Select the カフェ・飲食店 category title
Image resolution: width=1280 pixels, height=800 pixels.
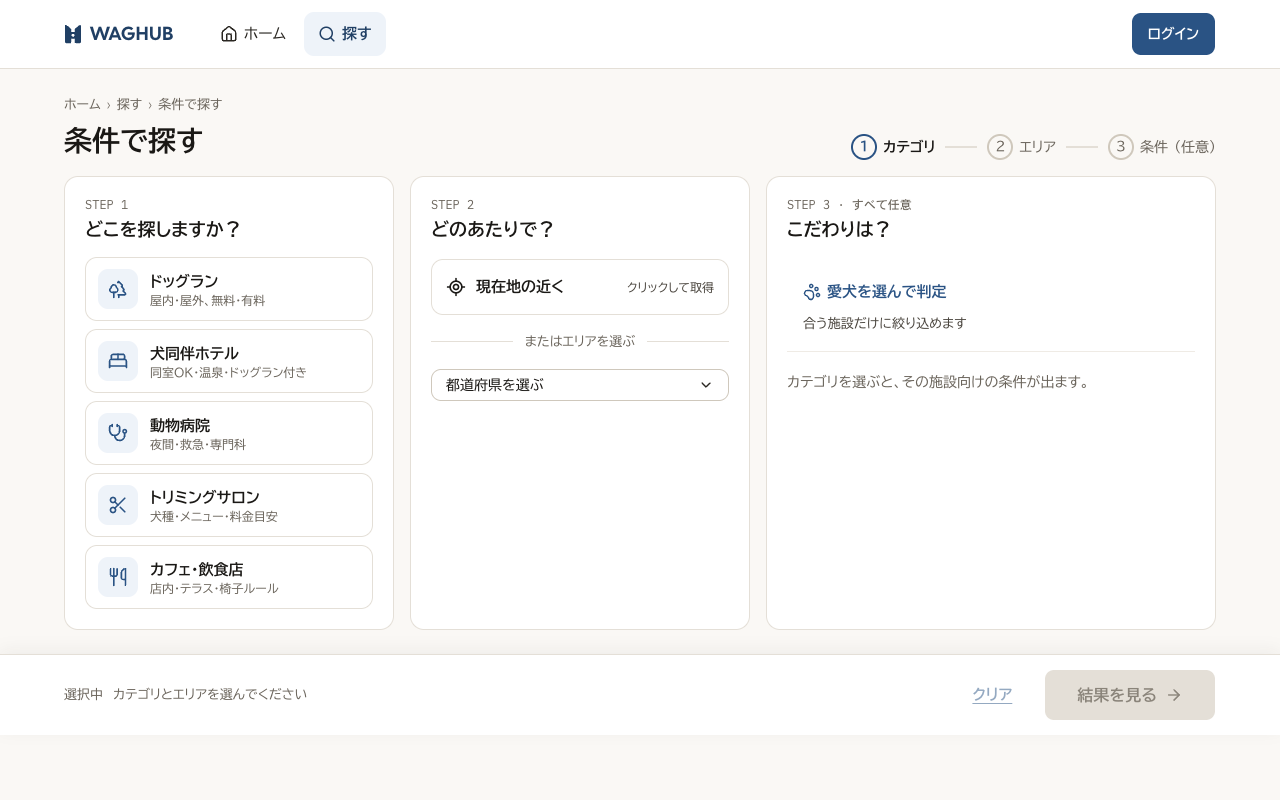click(197, 569)
